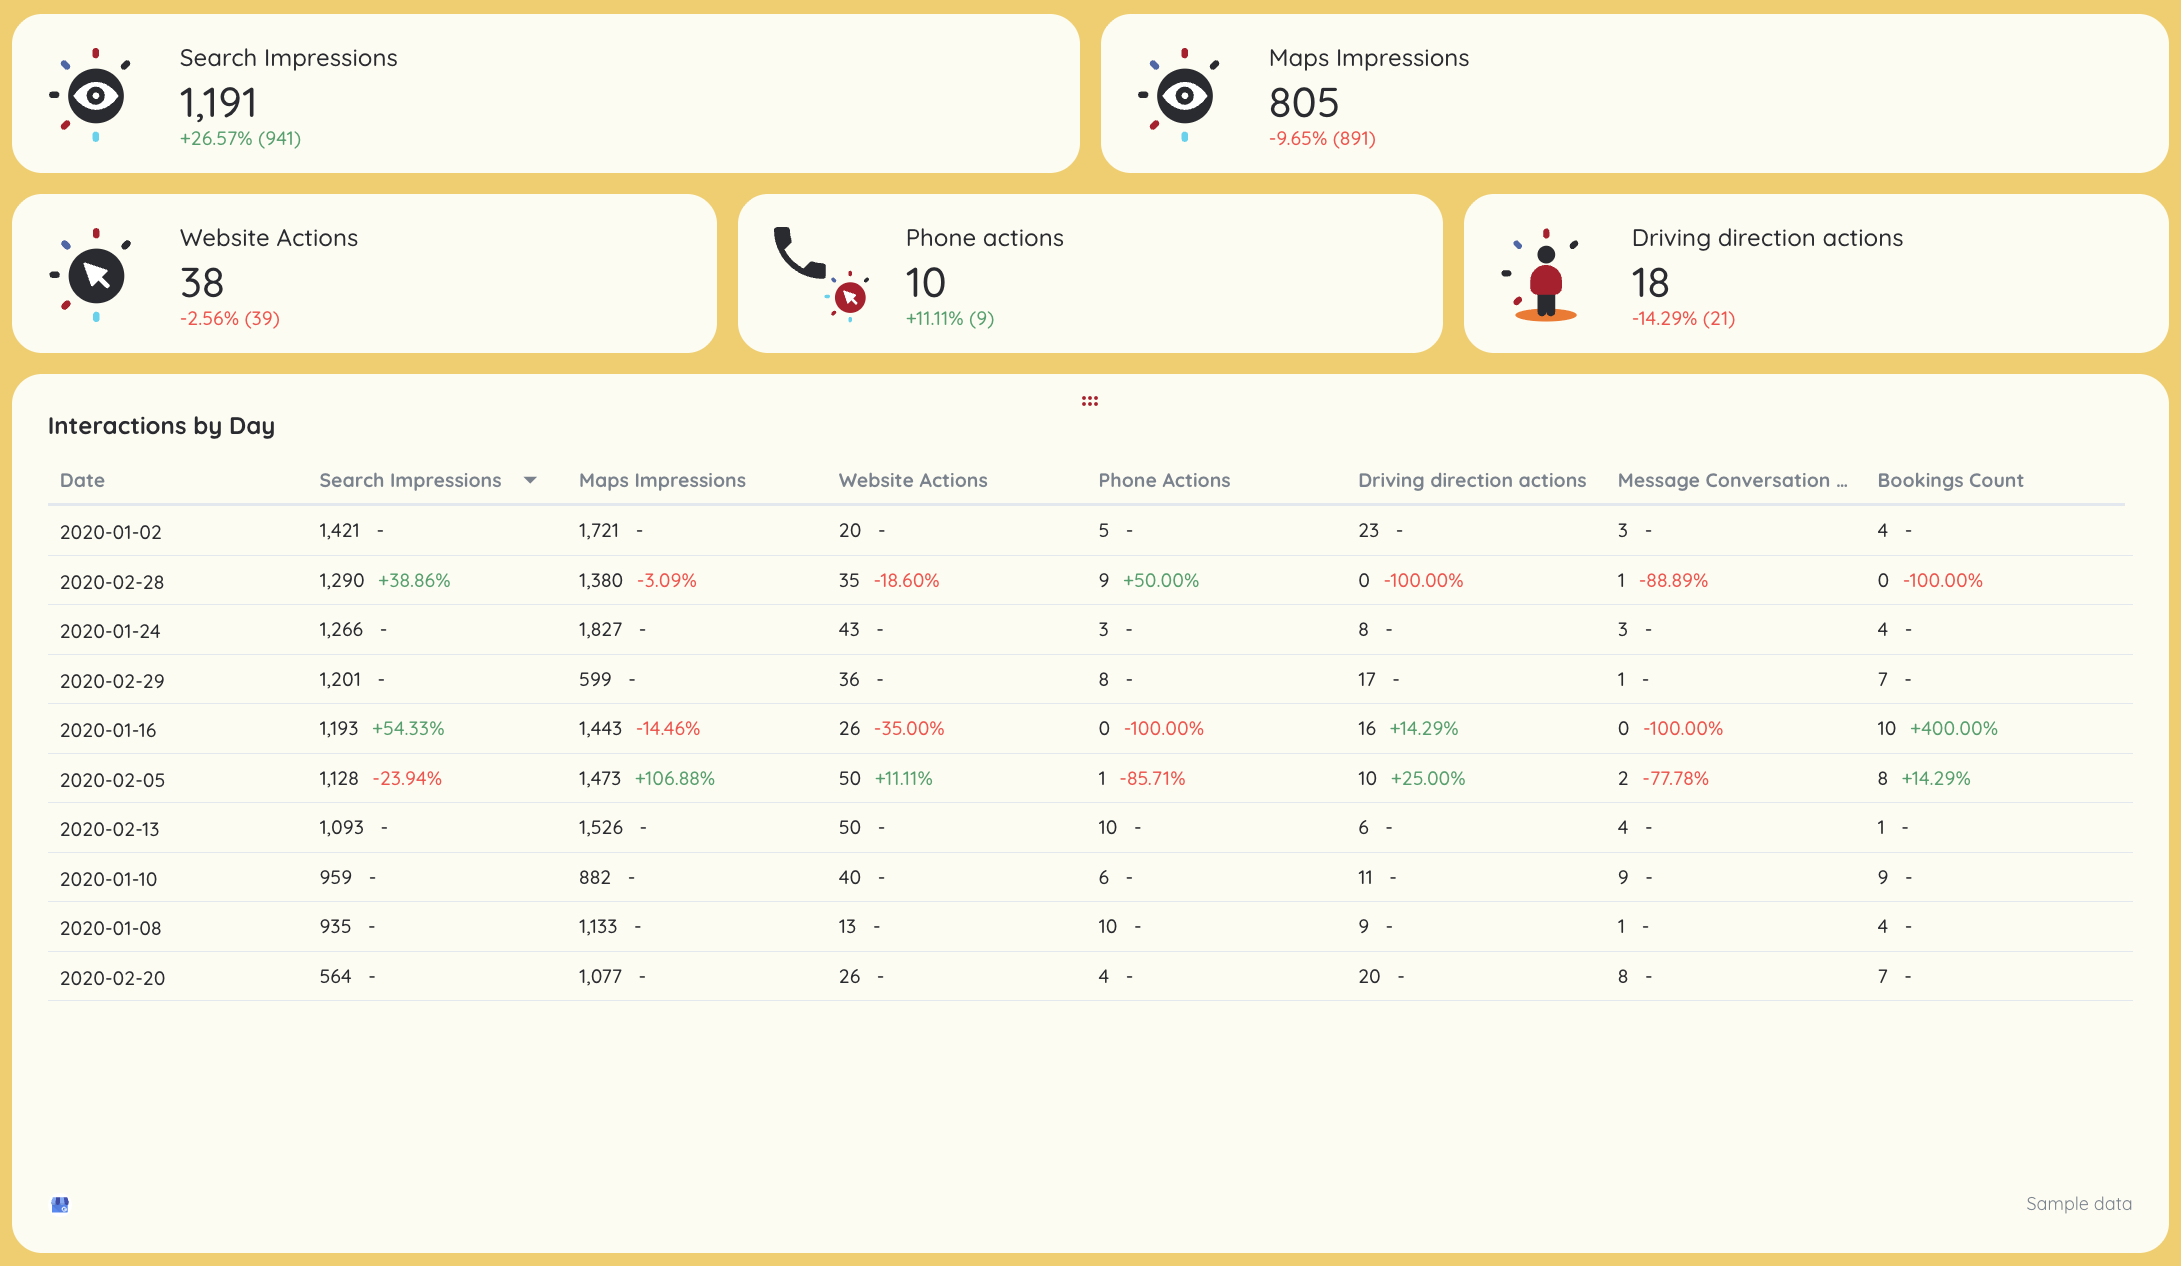Click the red drag-handle dots above the table
The width and height of the screenshot is (2181, 1266).
tap(1090, 400)
